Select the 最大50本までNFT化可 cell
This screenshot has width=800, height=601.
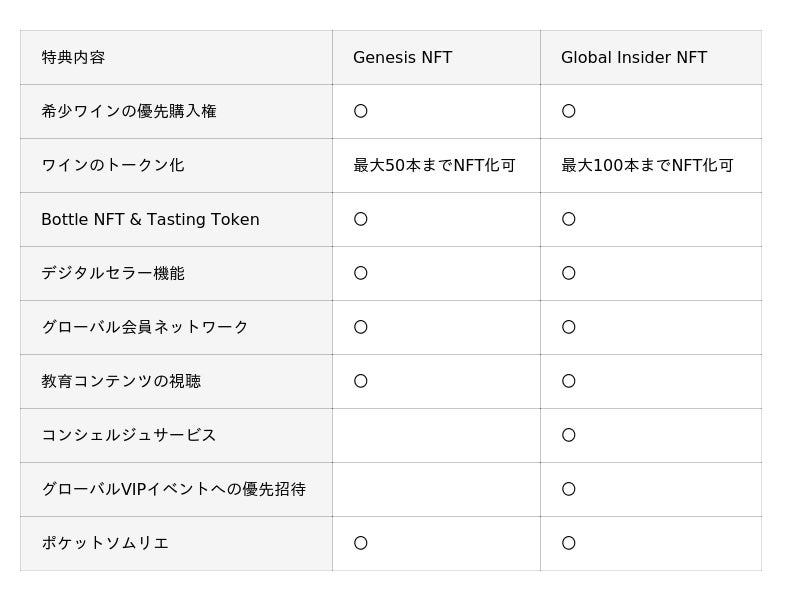(x=434, y=166)
